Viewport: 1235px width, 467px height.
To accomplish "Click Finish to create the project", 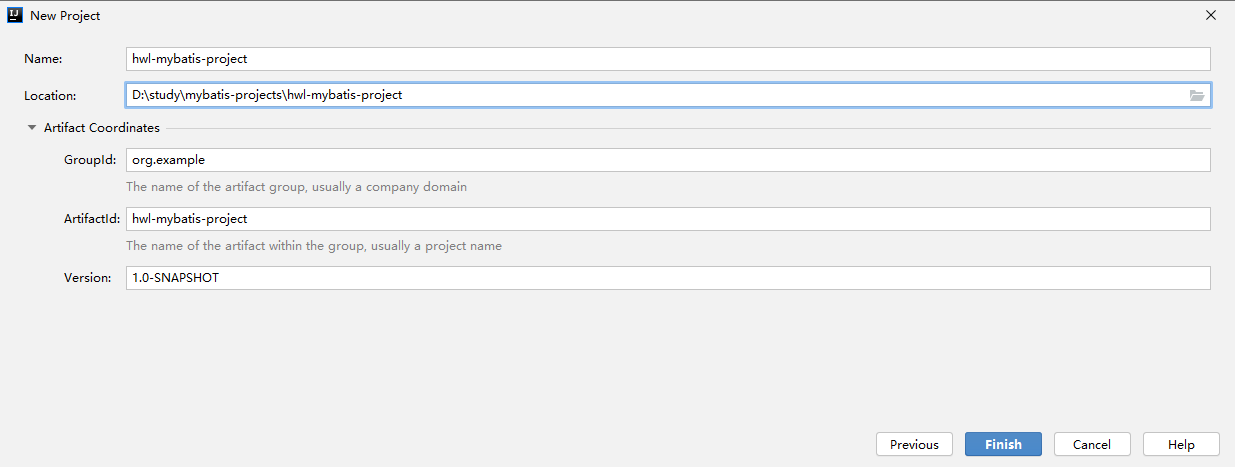I will tap(1003, 444).
